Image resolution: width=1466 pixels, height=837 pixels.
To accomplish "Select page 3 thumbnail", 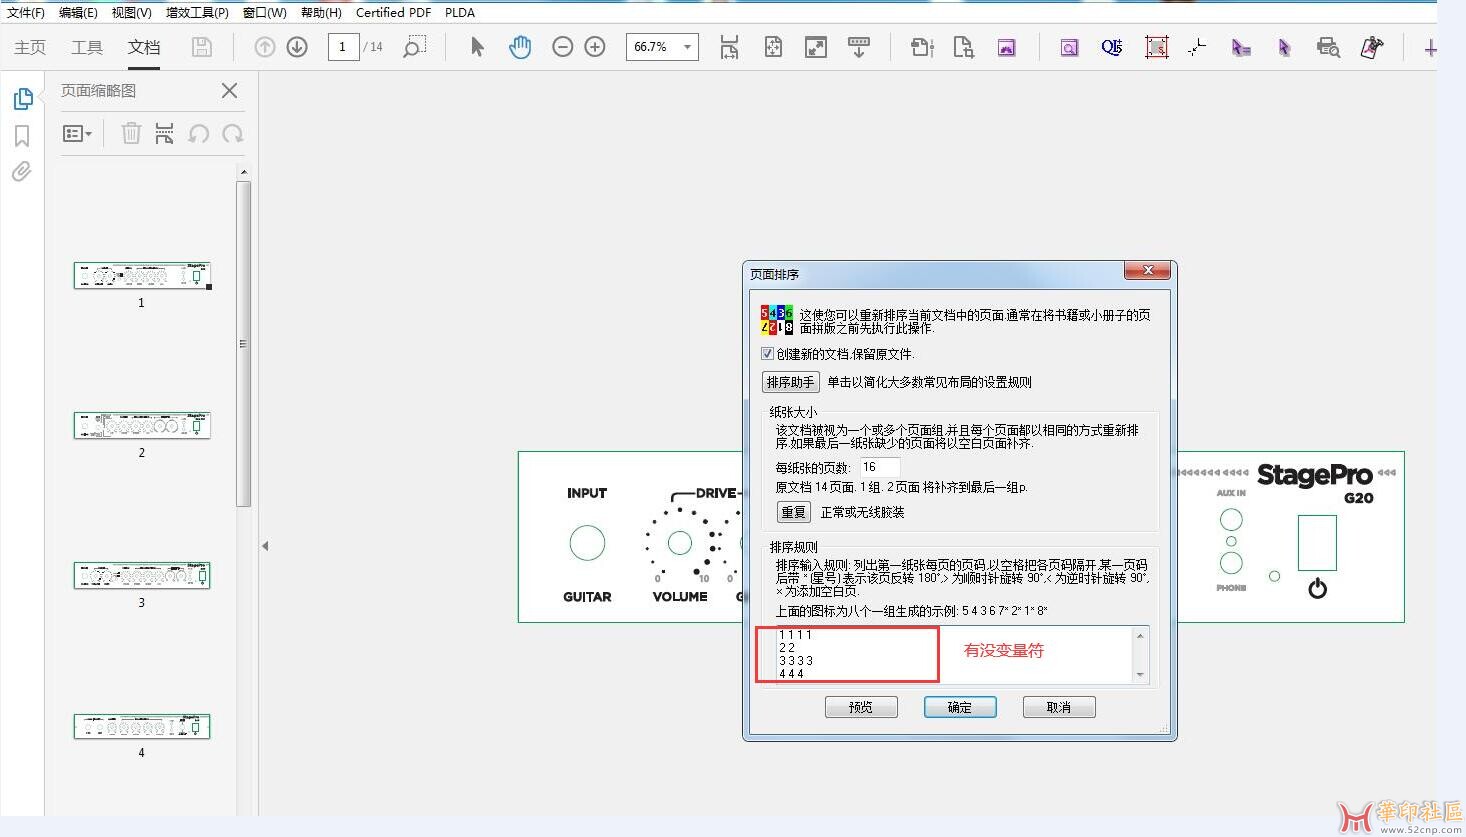I will (142, 576).
